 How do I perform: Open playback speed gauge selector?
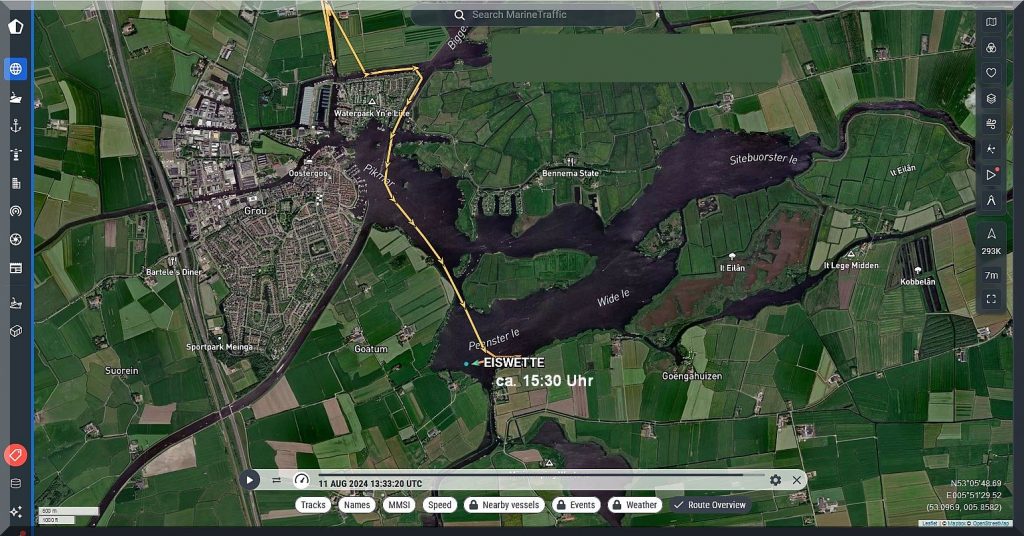(x=301, y=480)
